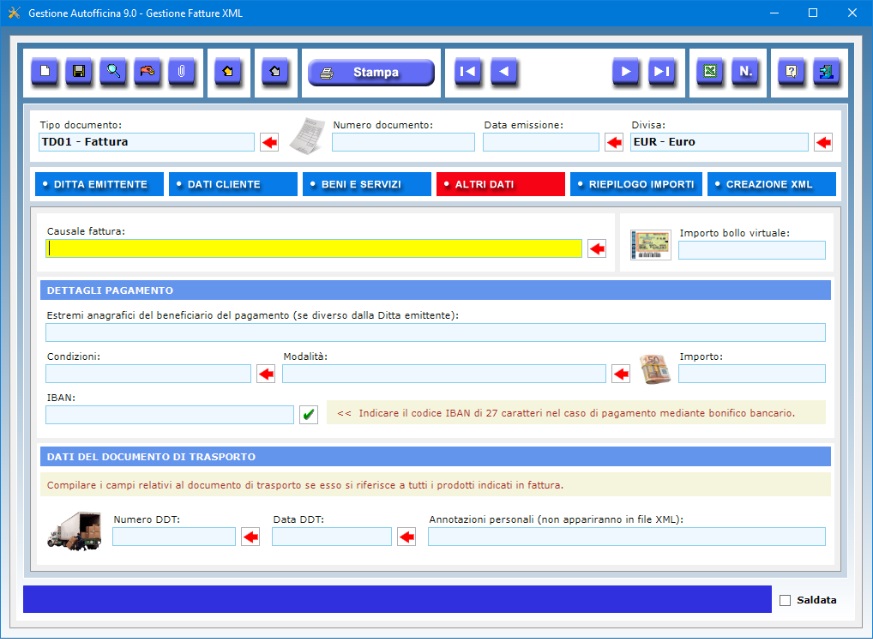Validate IBAN with the green checkmark
873x639 pixels.
pyautogui.click(x=308, y=414)
